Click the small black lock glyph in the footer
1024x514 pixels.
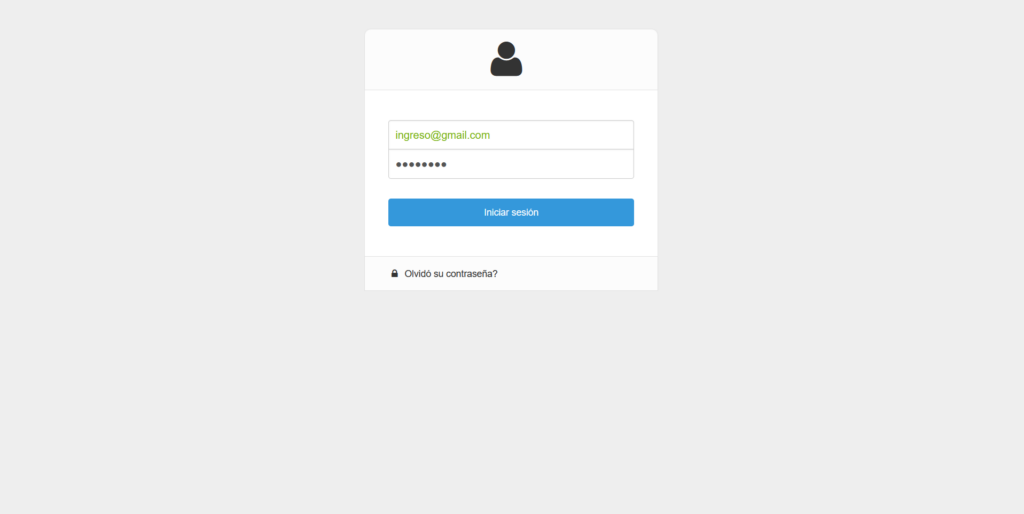coord(394,274)
